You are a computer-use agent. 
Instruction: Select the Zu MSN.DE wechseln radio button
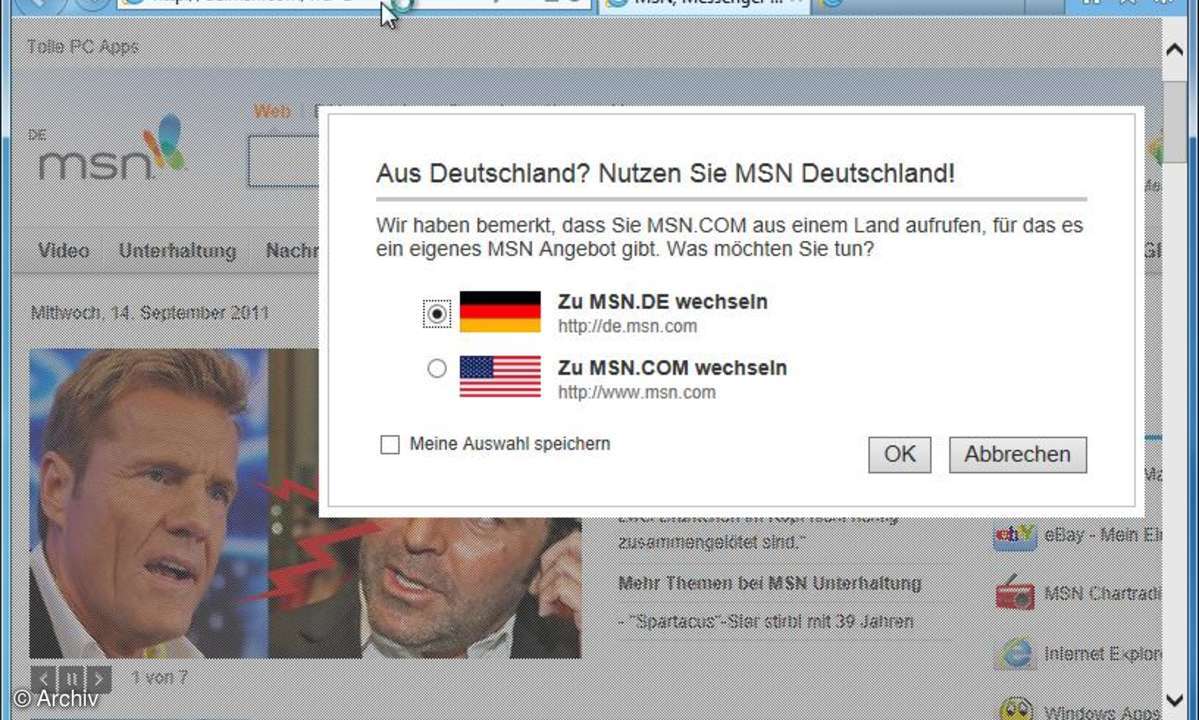[437, 313]
